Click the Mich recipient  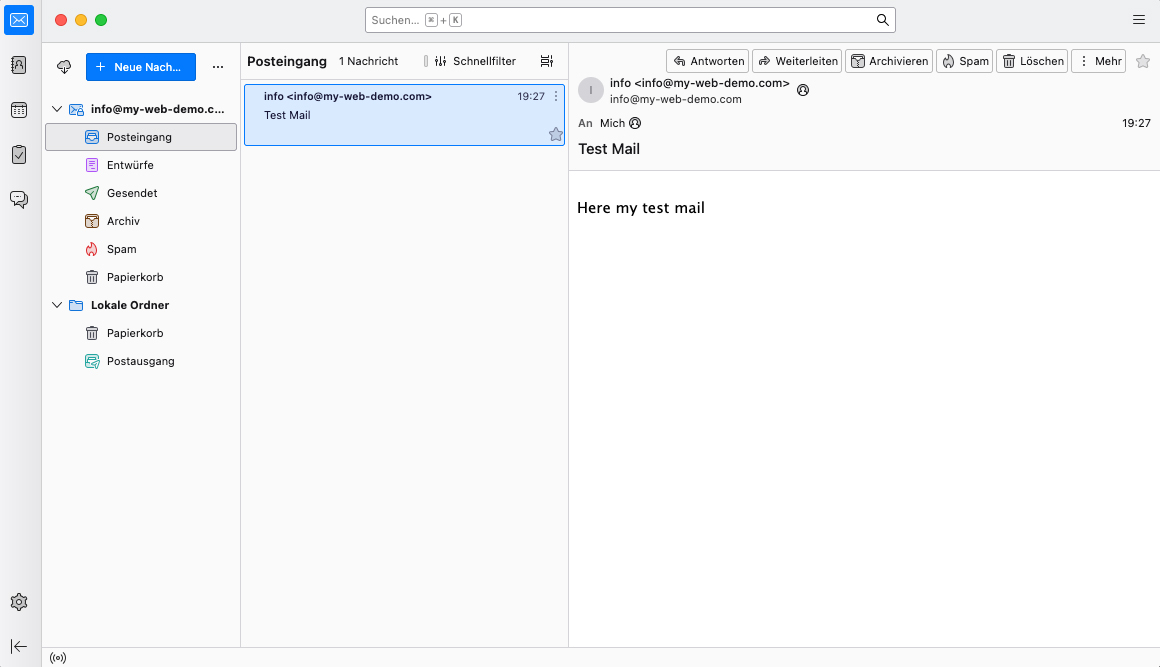point(613,123)
